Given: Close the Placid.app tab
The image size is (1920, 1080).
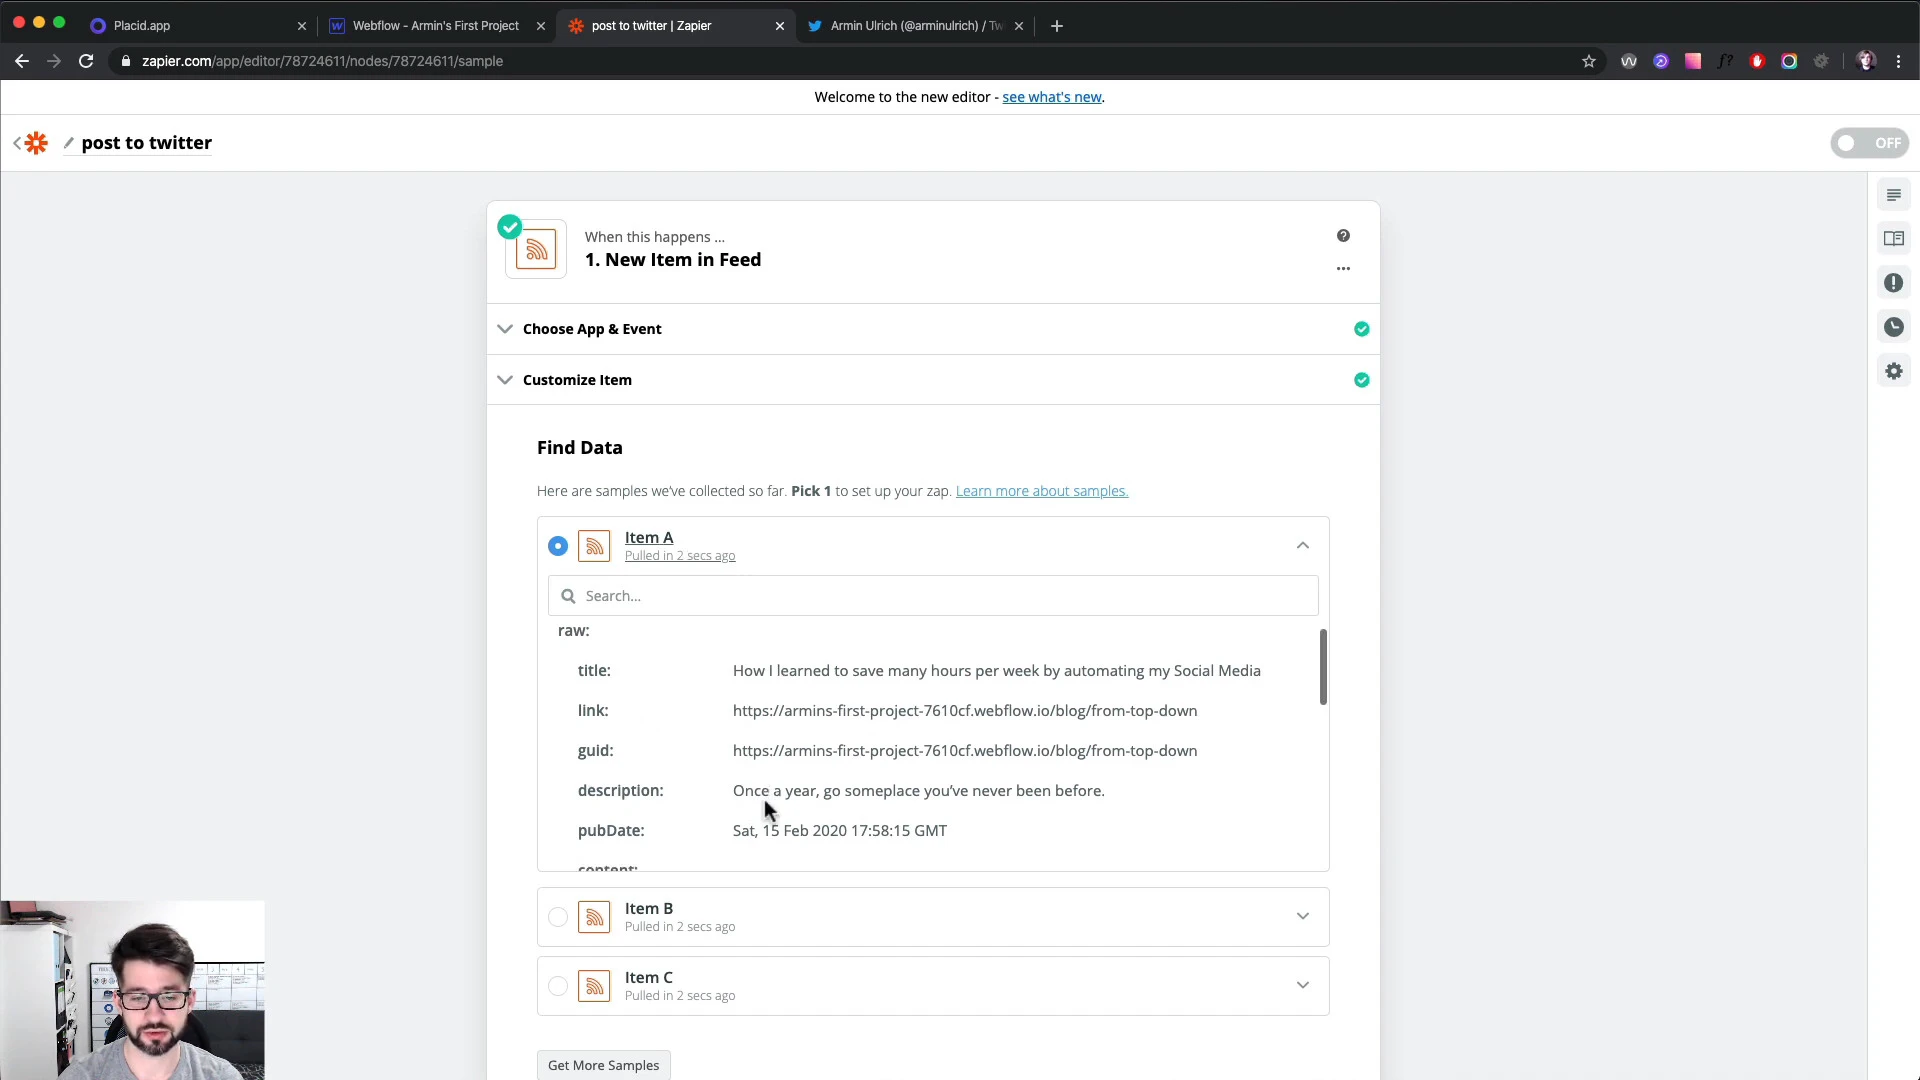Looking at the screenshot, I should click(x=301, y=26).
